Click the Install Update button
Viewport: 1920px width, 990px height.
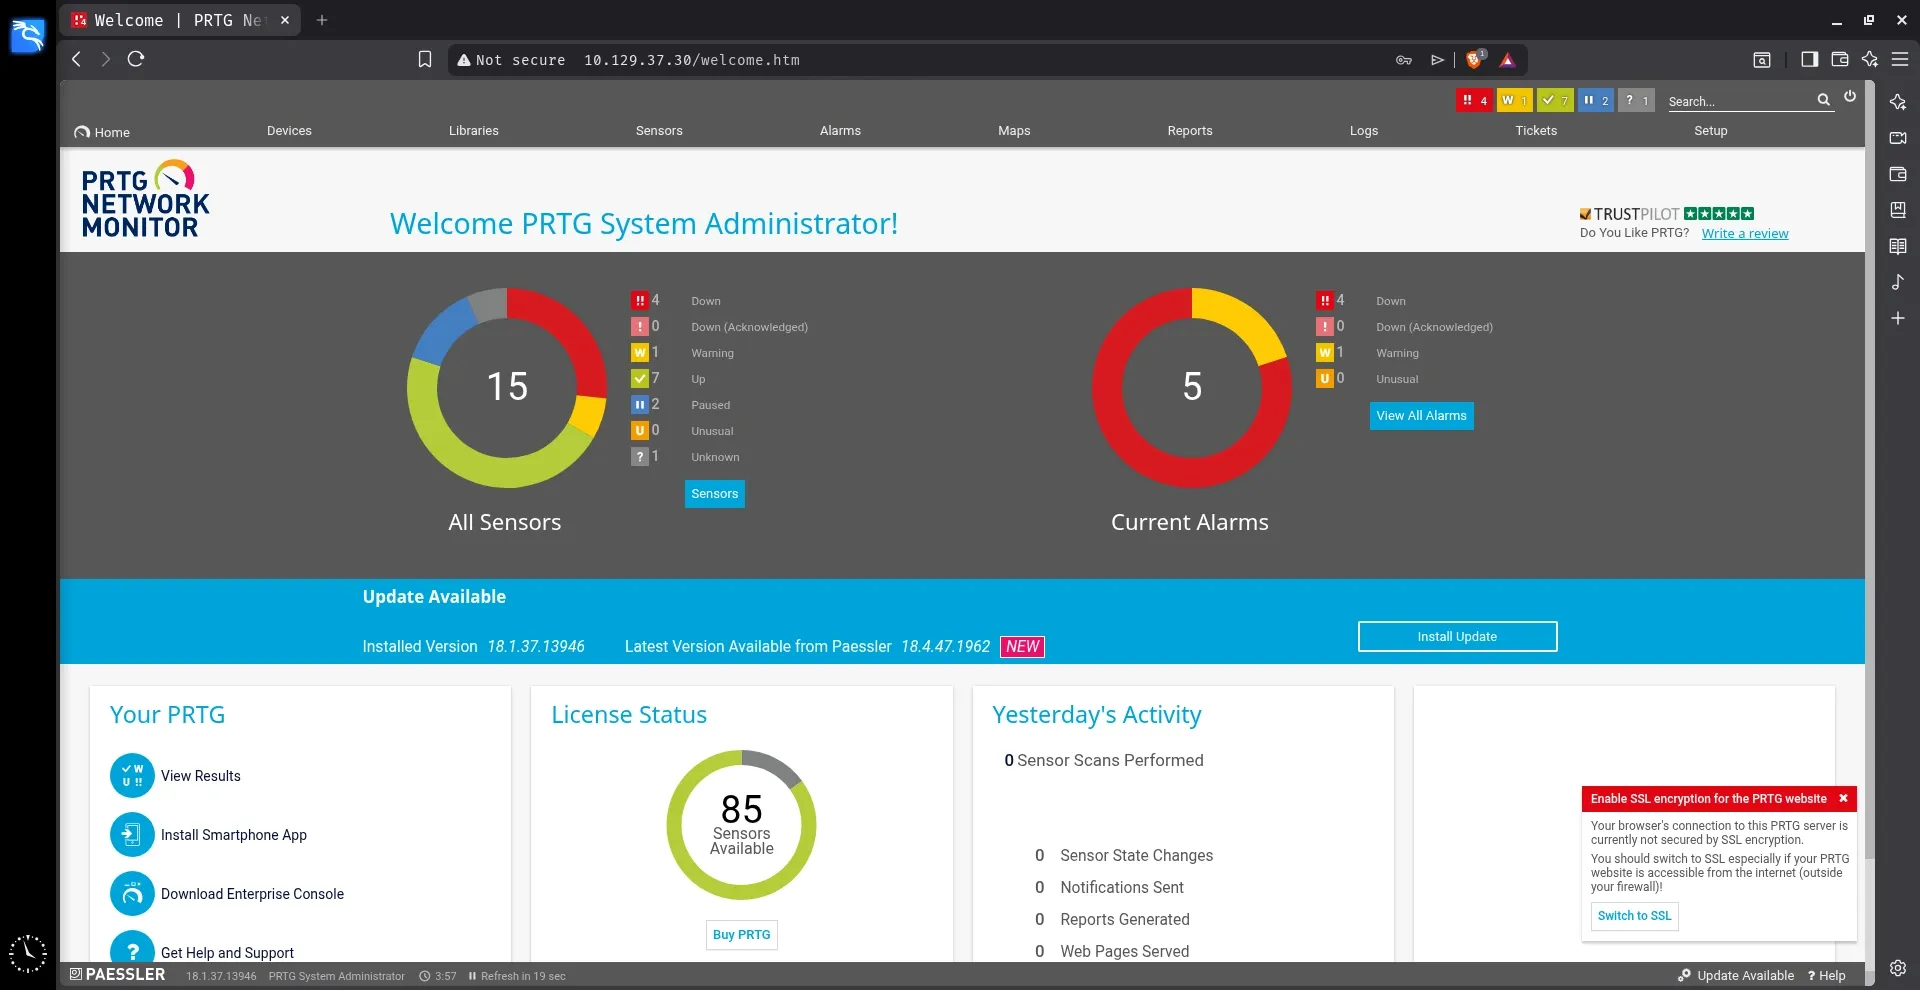(1457, 637)
